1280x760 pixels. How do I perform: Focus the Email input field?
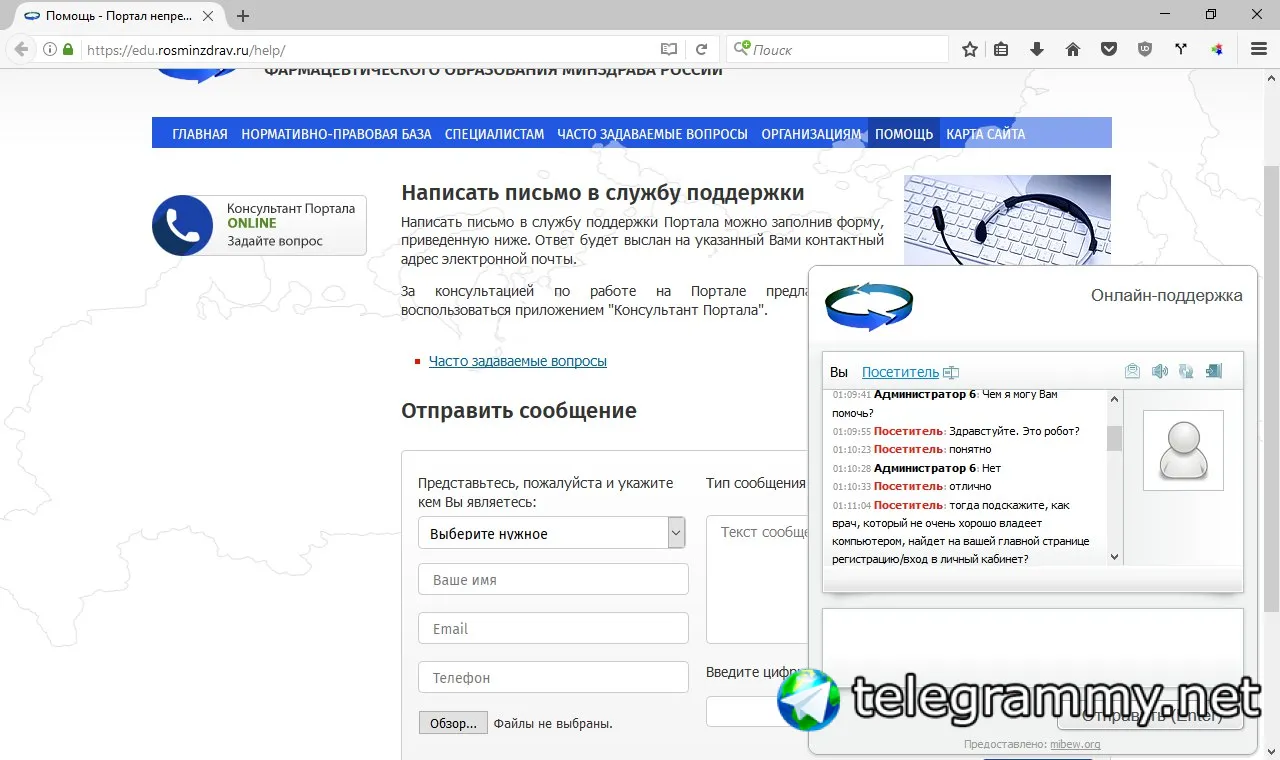click(553, 628)
